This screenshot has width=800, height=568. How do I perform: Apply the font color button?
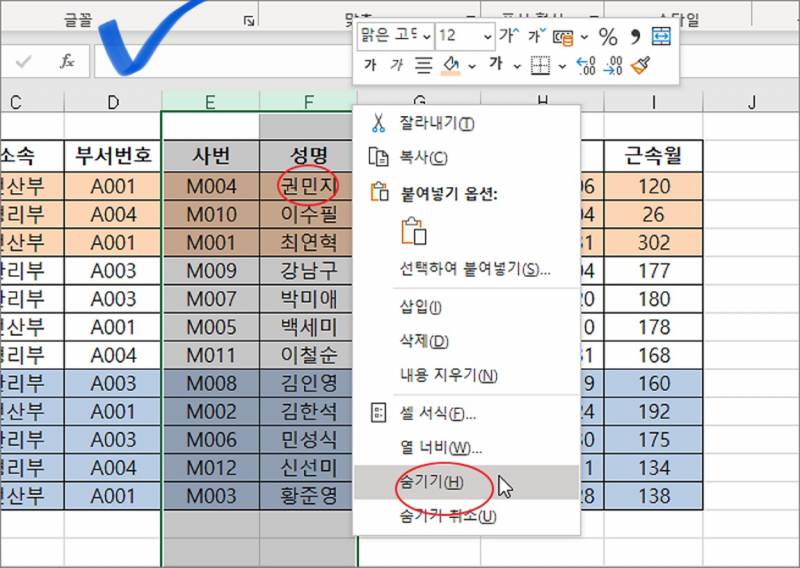tap(496, 65)
